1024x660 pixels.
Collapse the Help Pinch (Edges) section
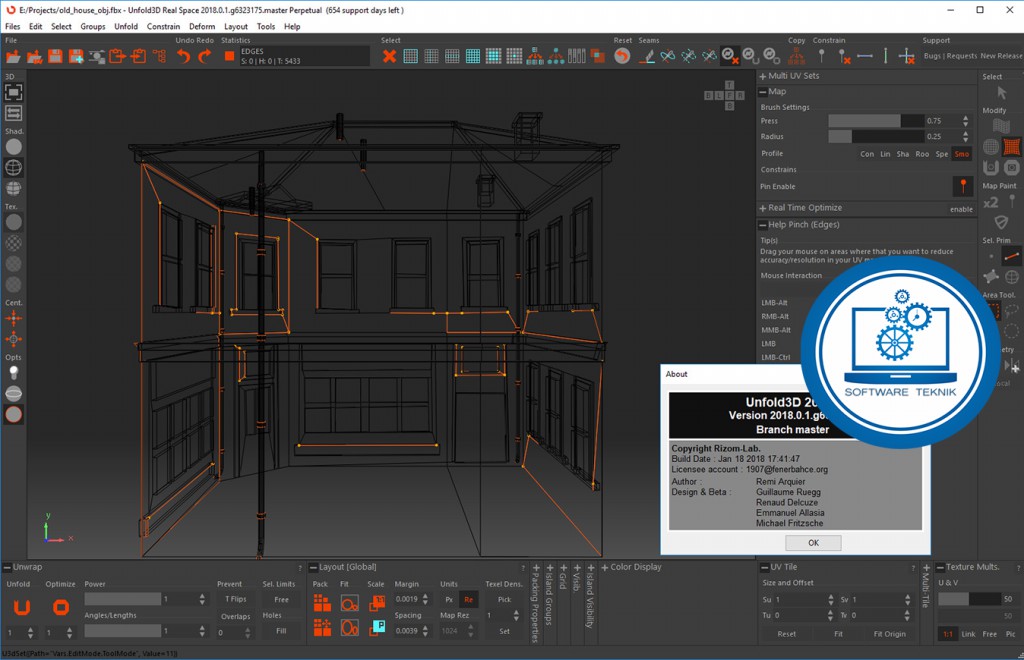762,225
